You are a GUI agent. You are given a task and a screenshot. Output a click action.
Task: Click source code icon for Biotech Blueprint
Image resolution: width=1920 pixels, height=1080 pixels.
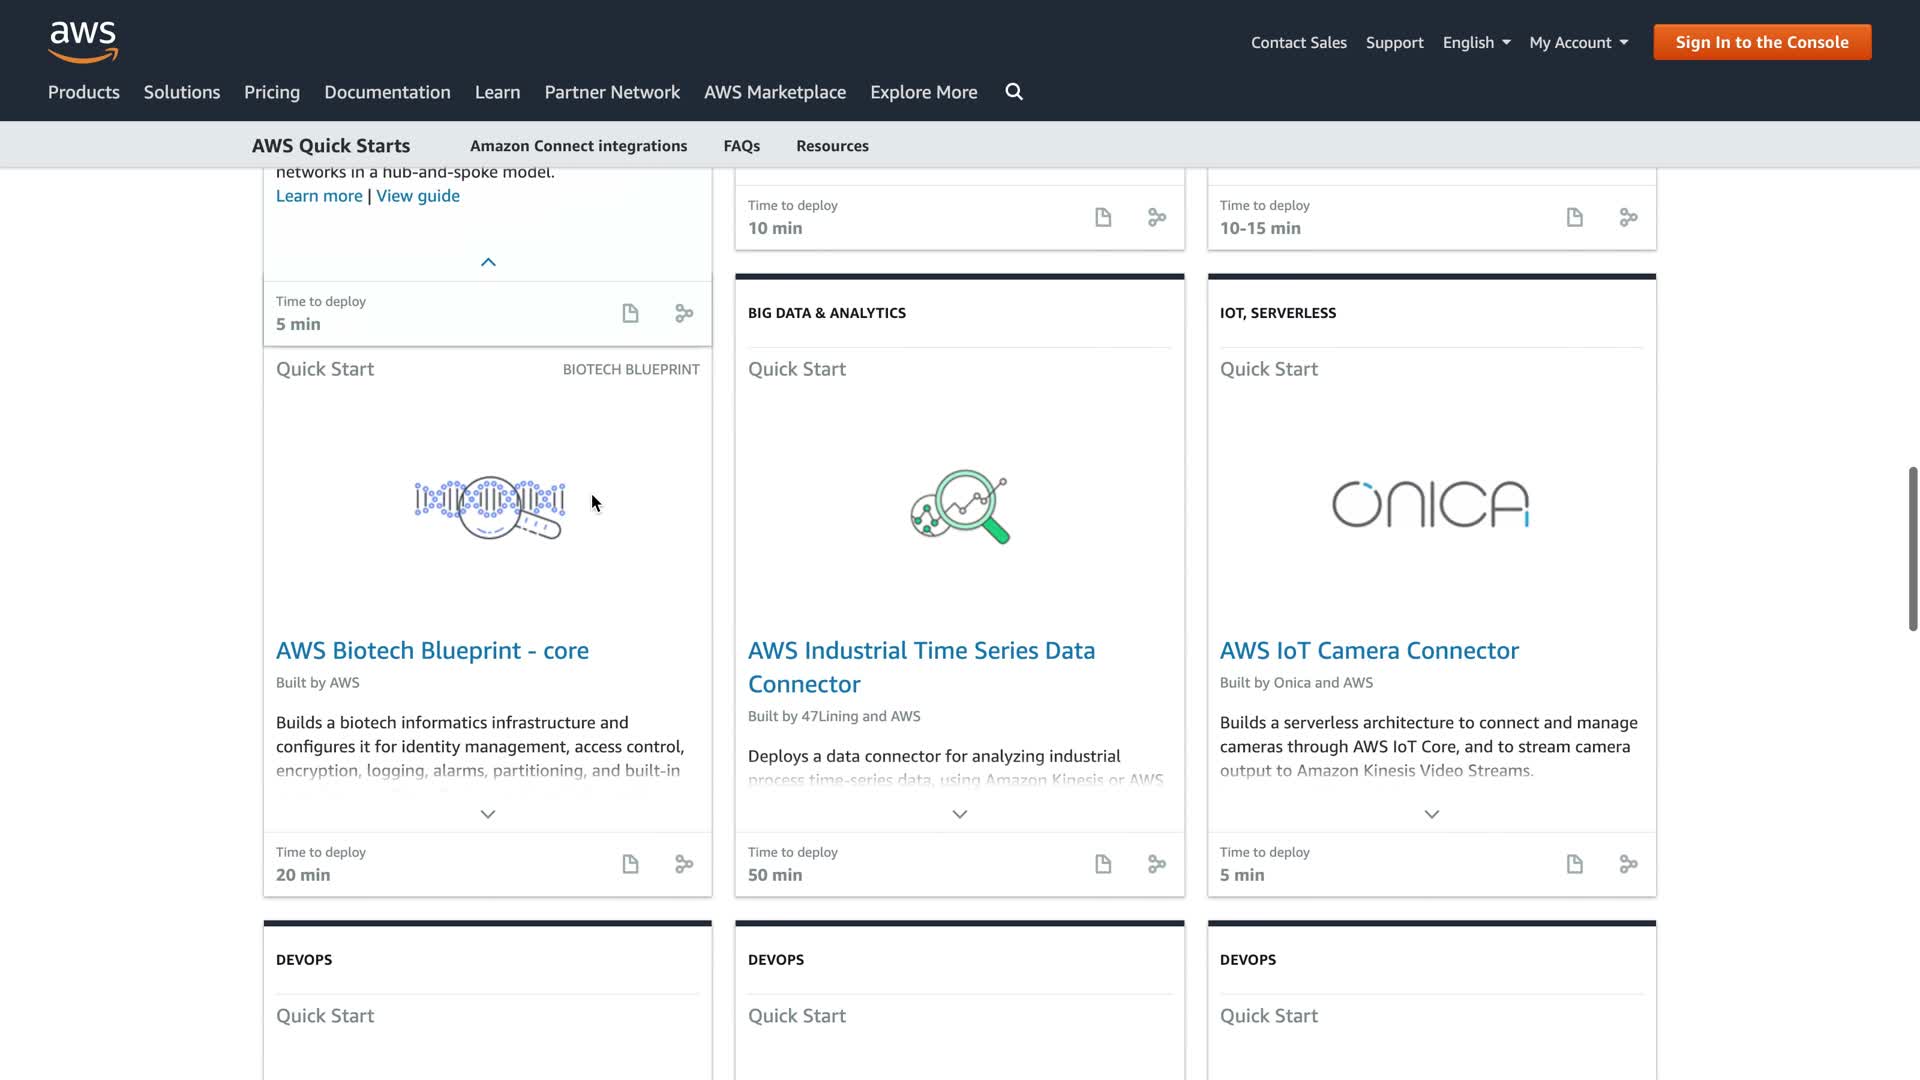684,864
